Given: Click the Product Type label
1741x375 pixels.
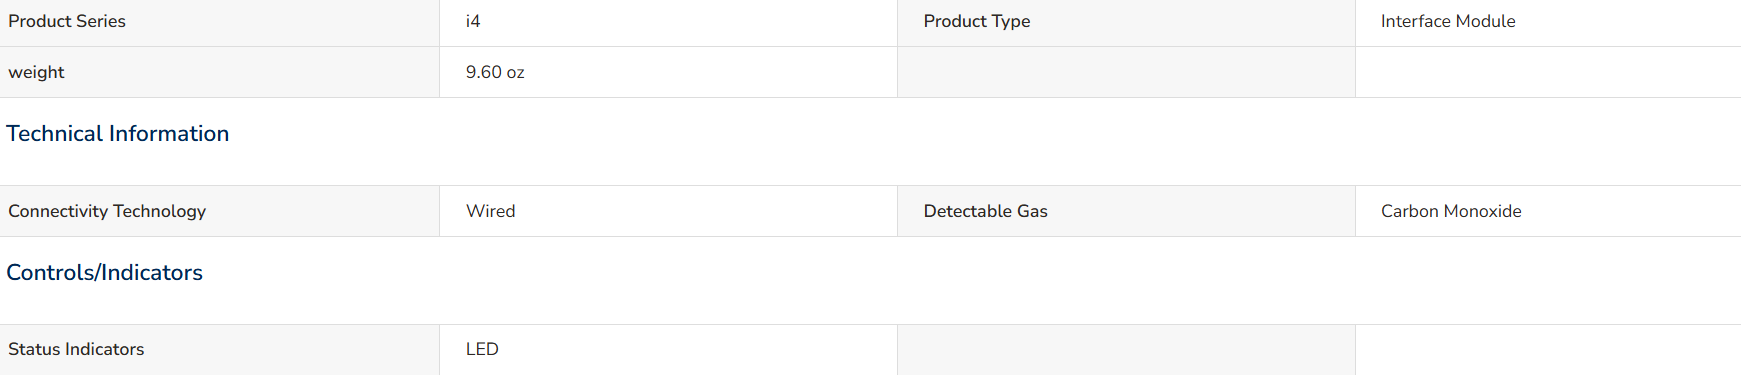Looking at the screenshot, I should click(976, 21).
